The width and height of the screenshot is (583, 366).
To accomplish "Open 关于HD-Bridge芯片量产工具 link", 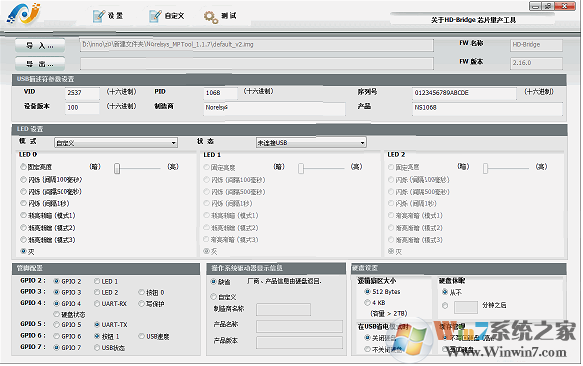I will tap(473, 20).
